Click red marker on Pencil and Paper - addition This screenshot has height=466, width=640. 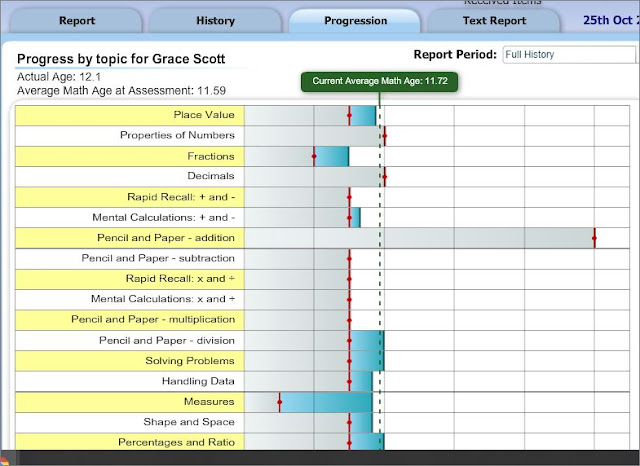pyautogui.click(x=594, y=238)
